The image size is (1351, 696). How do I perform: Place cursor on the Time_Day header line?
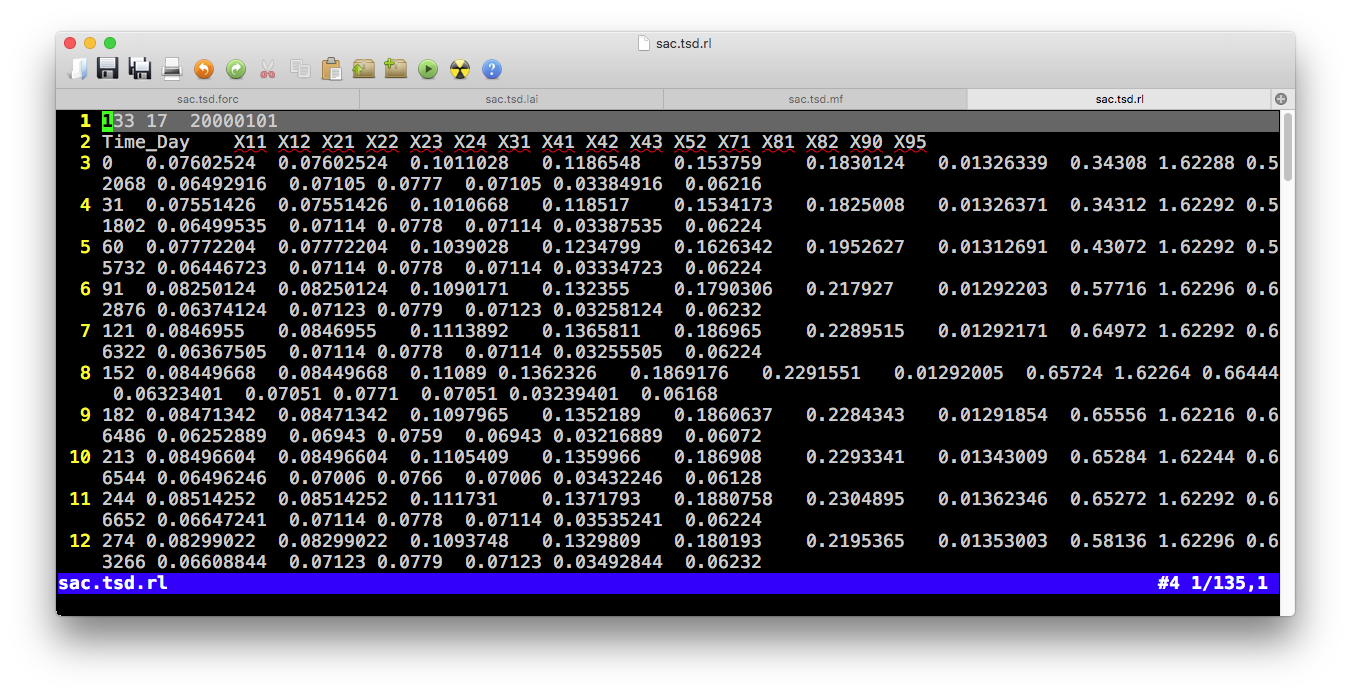coord(145,142)
